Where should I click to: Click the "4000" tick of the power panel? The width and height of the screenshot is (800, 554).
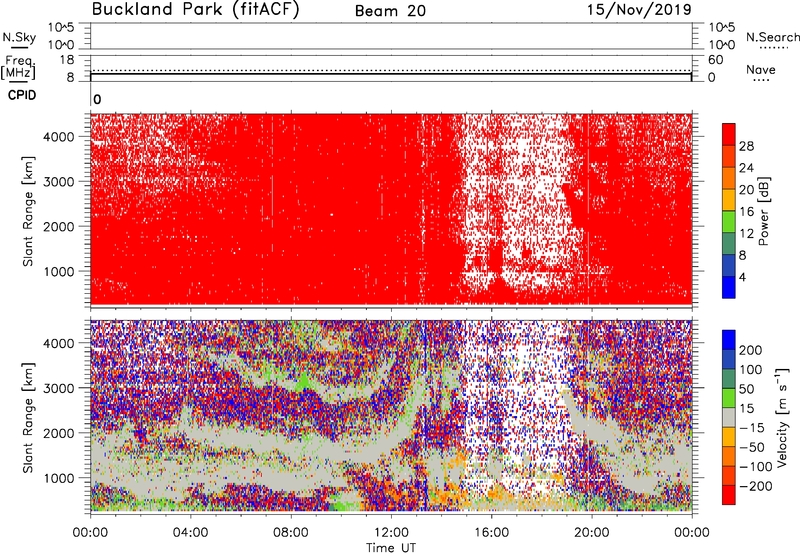(x=58, y=137)
